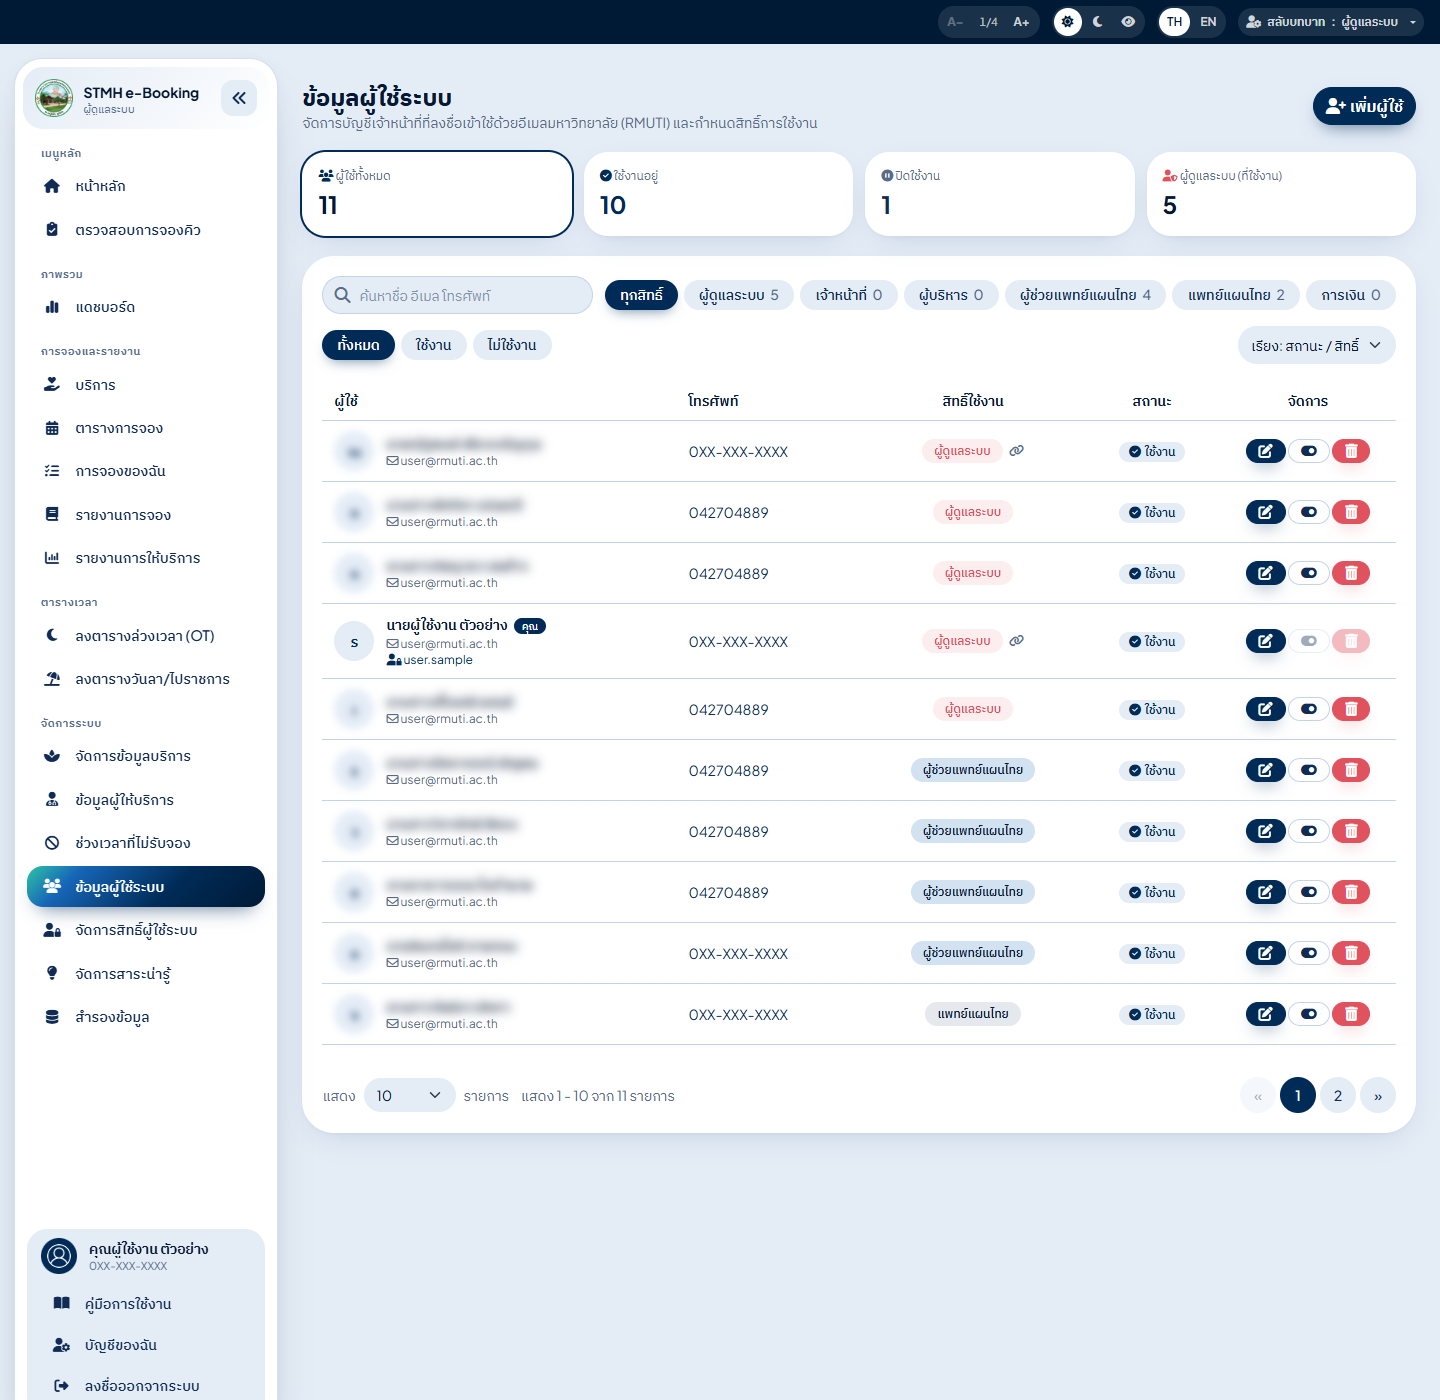Select the eye-comfort display mode icon
Viewport: 1440px width, 1400px height.
[x=1128, y=22]
